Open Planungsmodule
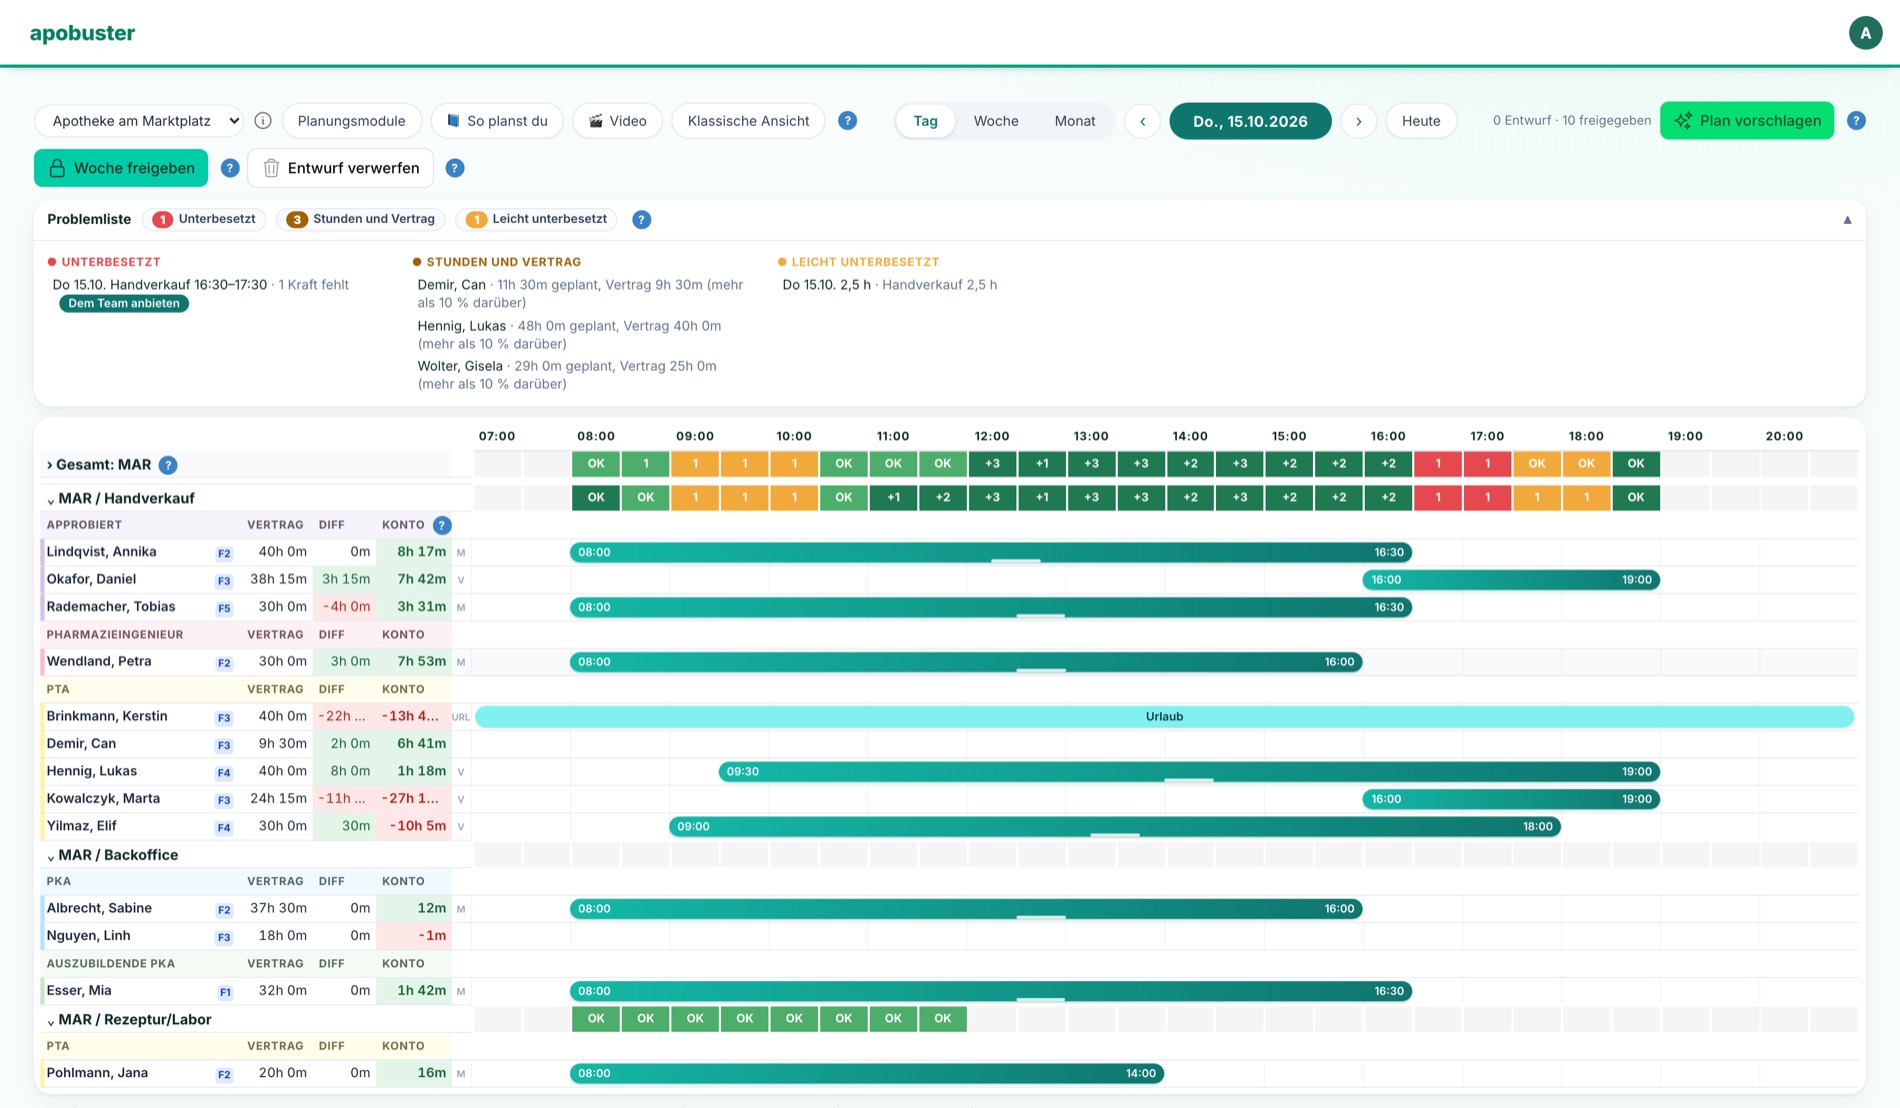The height and width of the screenshot is (1108, 1900). (x=352, y=121)
